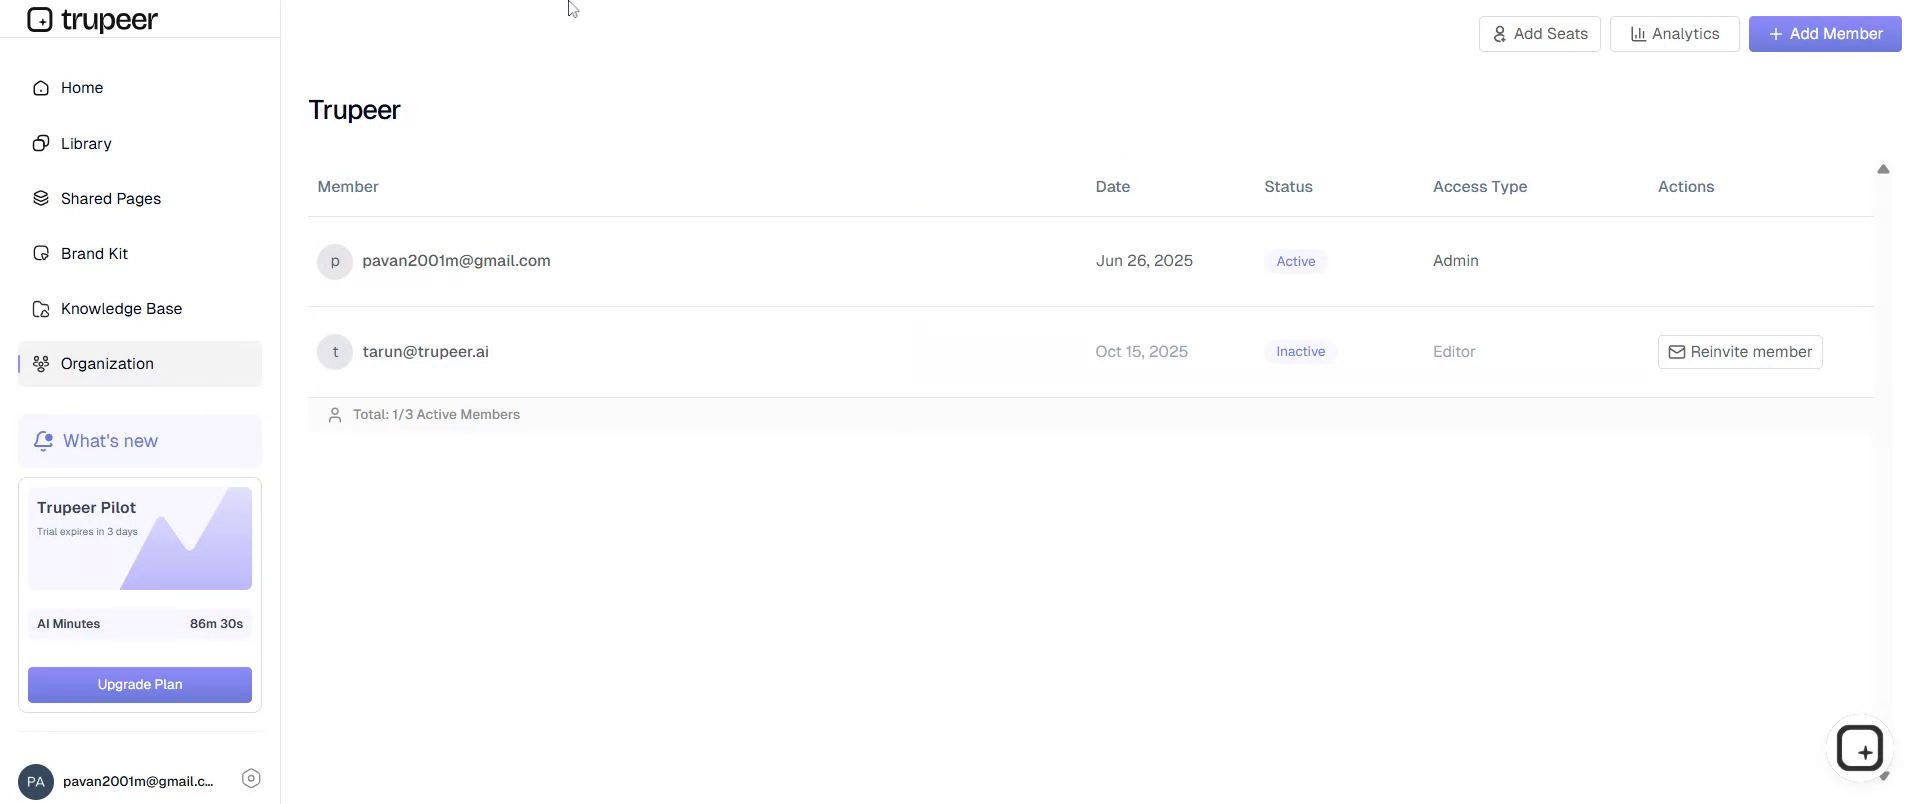Click the What's new bell icon

coord(43,441)
